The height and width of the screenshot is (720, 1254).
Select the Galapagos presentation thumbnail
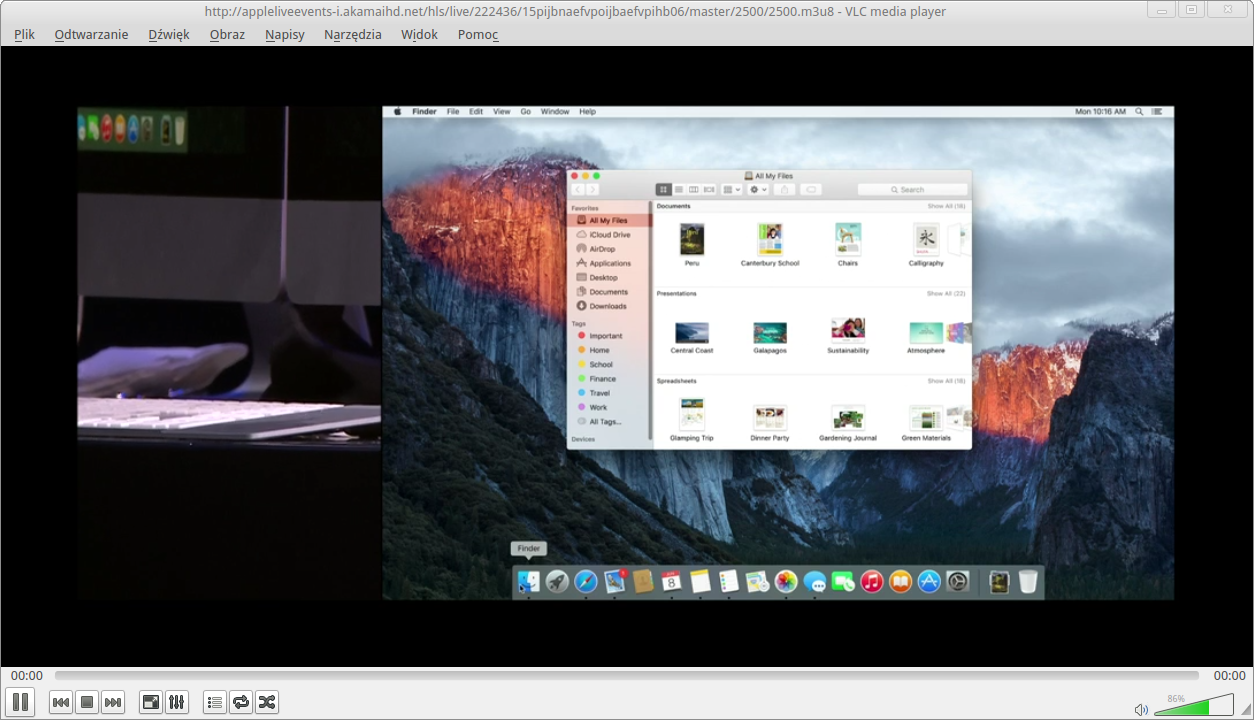(x=770, y=333)
